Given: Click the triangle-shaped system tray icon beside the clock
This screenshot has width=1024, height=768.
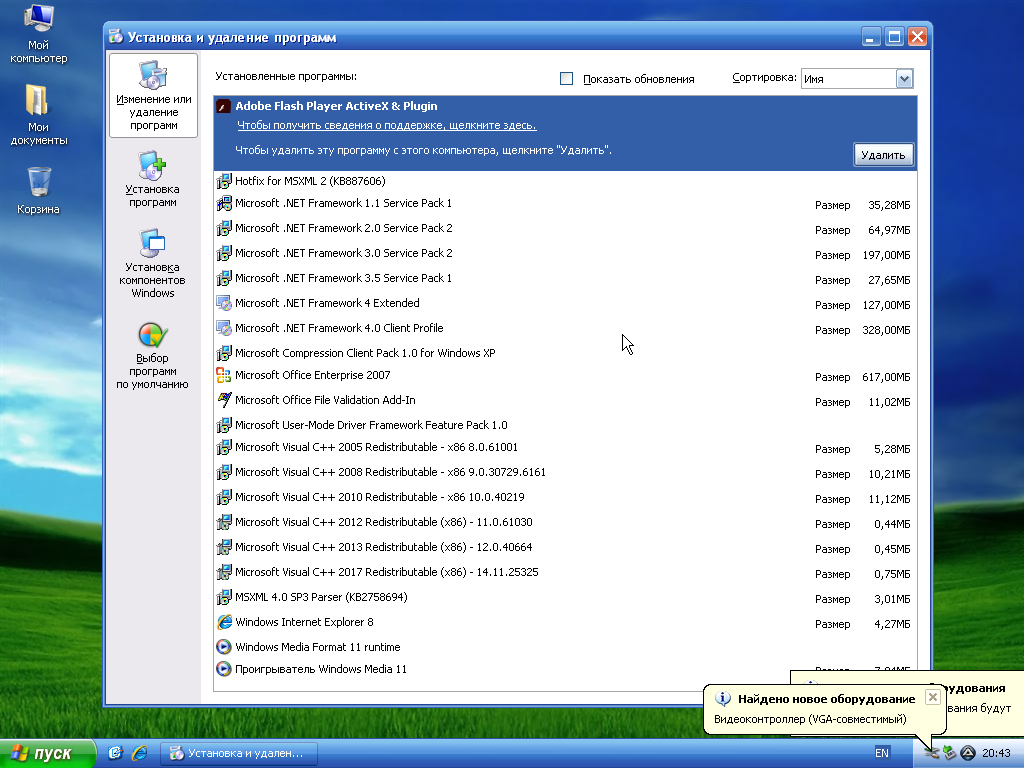Looking at the screenshot, I should click(968, 753).
